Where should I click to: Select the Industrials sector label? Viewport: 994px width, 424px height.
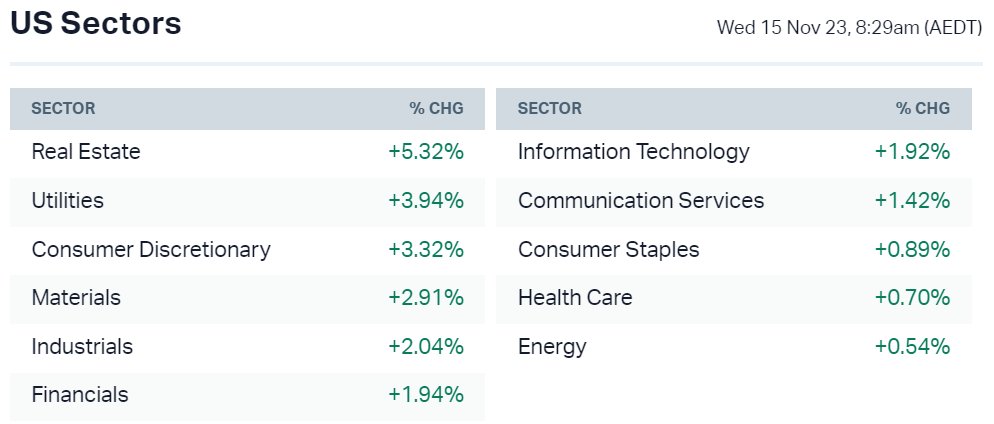point(82,347)
